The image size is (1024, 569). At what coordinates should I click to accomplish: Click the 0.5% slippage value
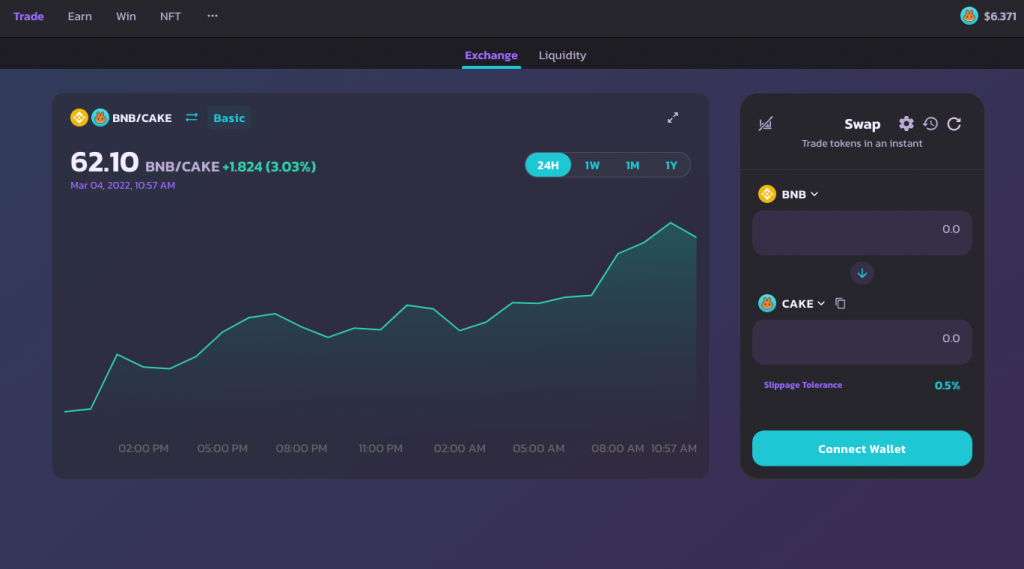coord(947,385)
